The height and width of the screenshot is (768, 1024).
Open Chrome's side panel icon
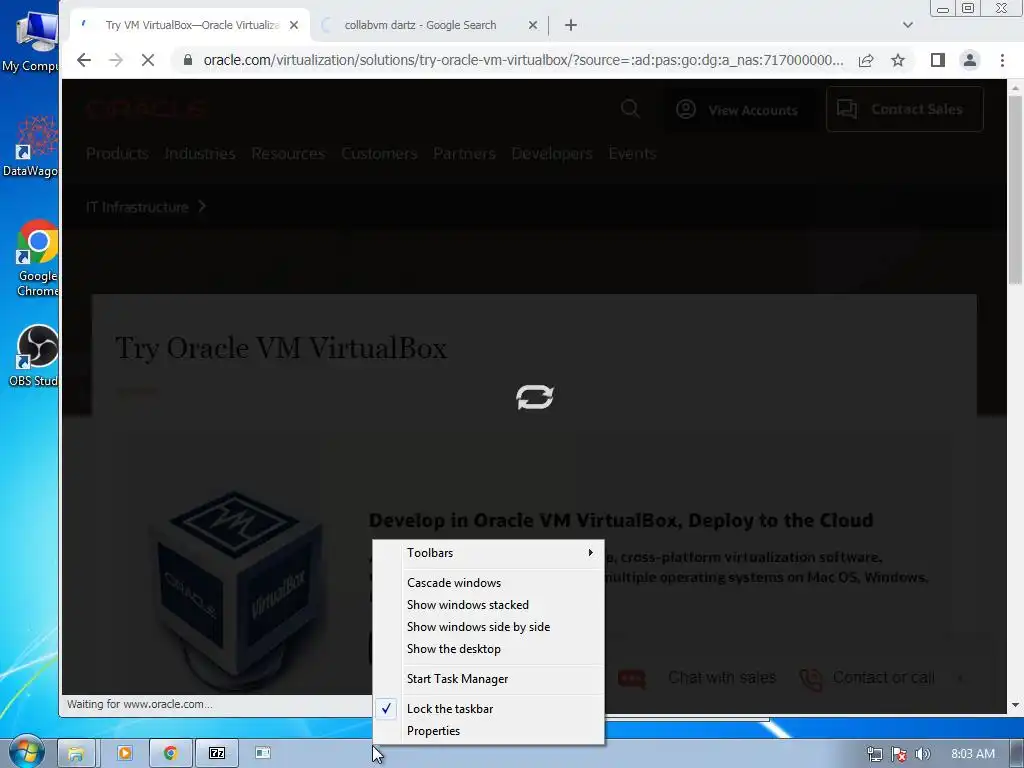(x=938, y=60)
